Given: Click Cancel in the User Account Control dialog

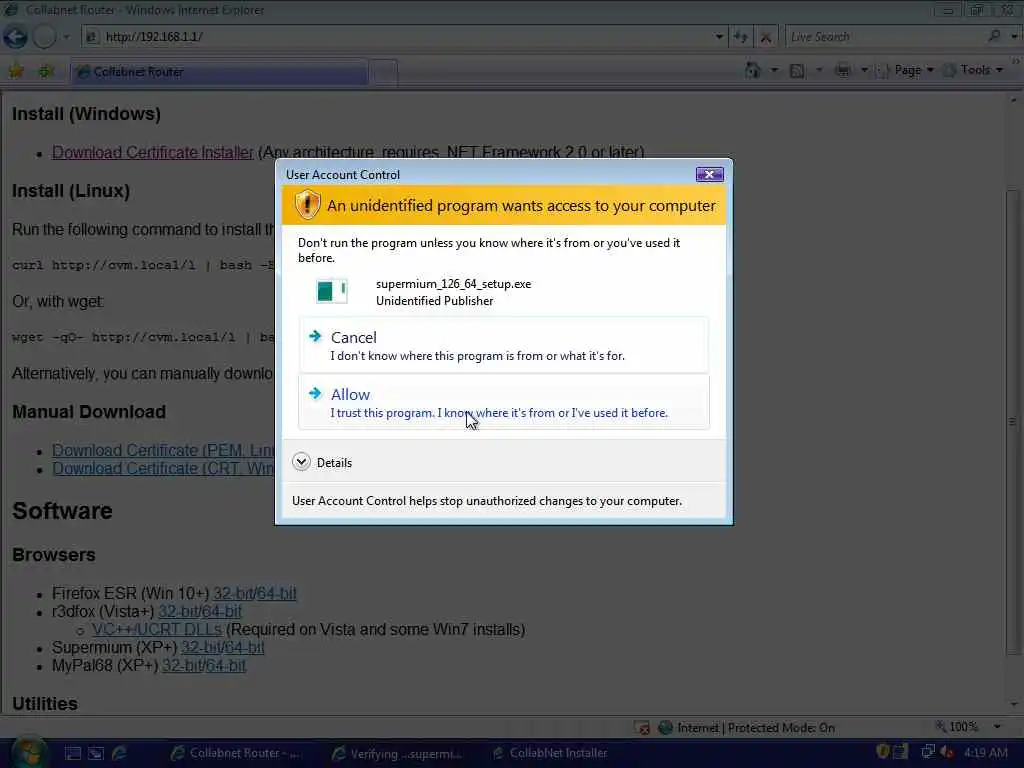Looking at the screenshot, I should coord(504,345).
